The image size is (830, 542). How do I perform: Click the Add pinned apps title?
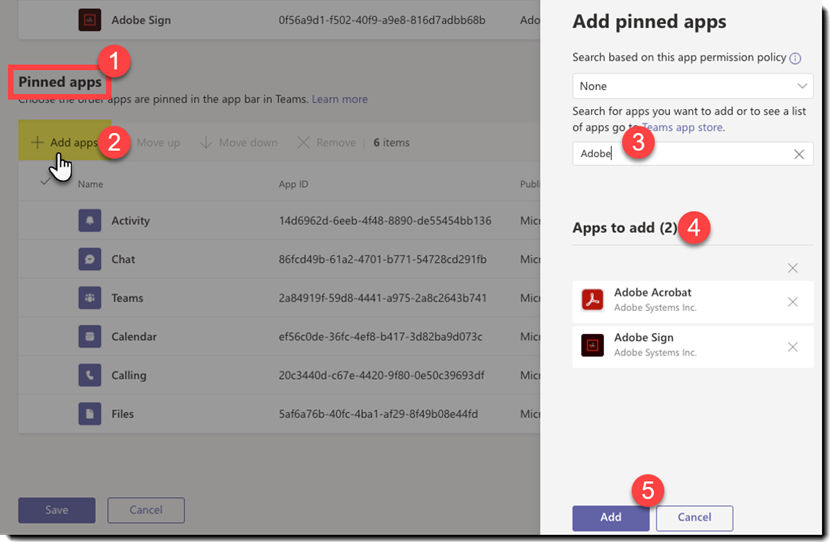[x=649, y=22]
